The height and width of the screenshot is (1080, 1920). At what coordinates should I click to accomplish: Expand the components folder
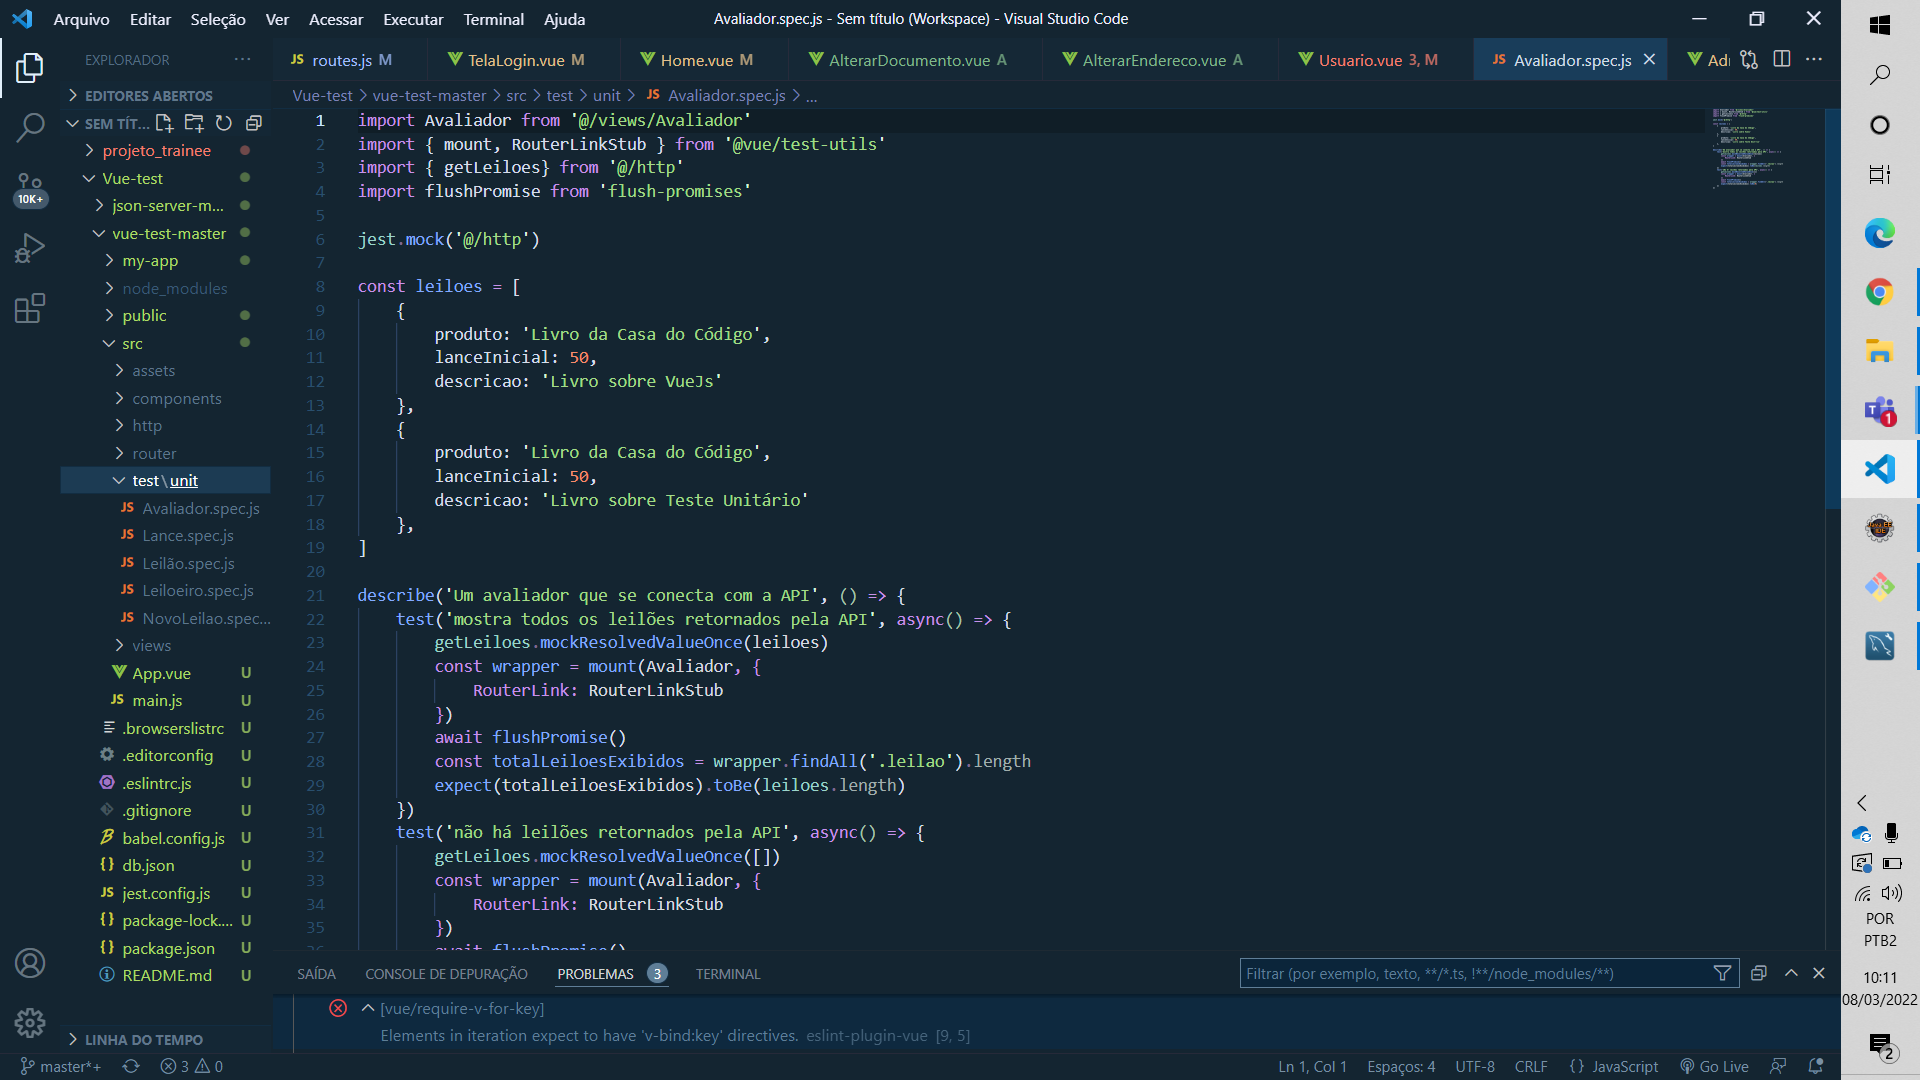point(177,398)
